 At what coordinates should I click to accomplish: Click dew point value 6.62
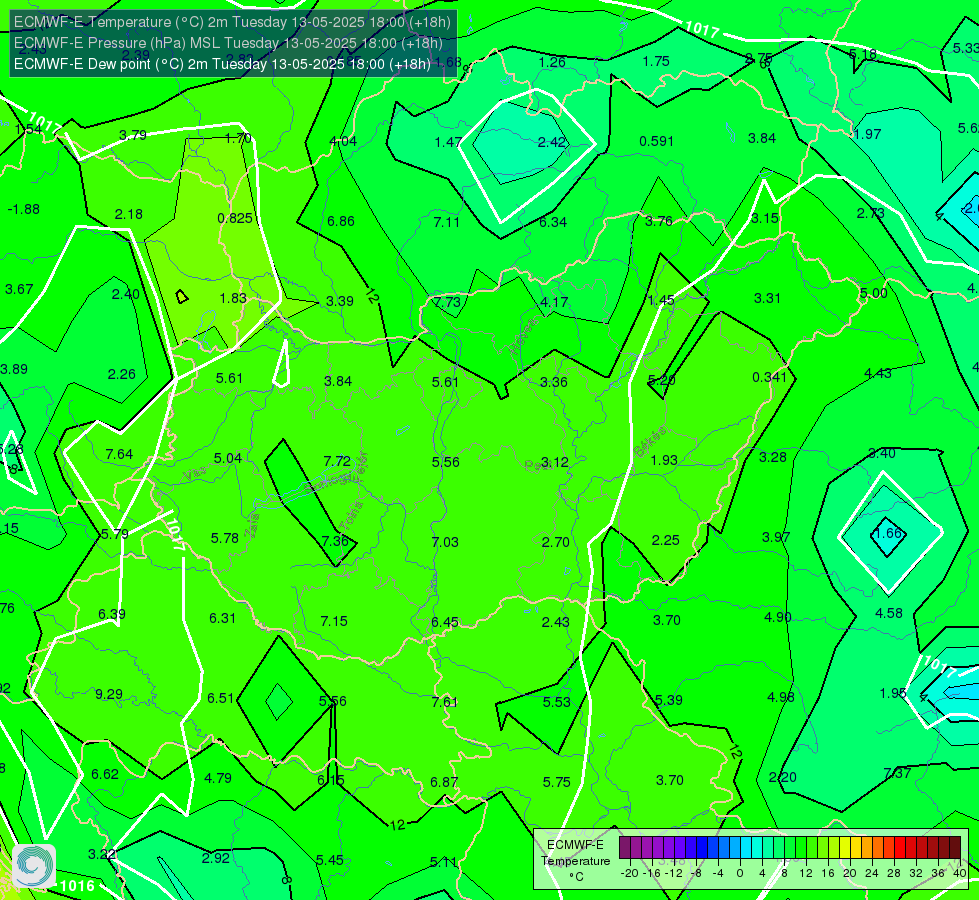(x=105, y=774)
